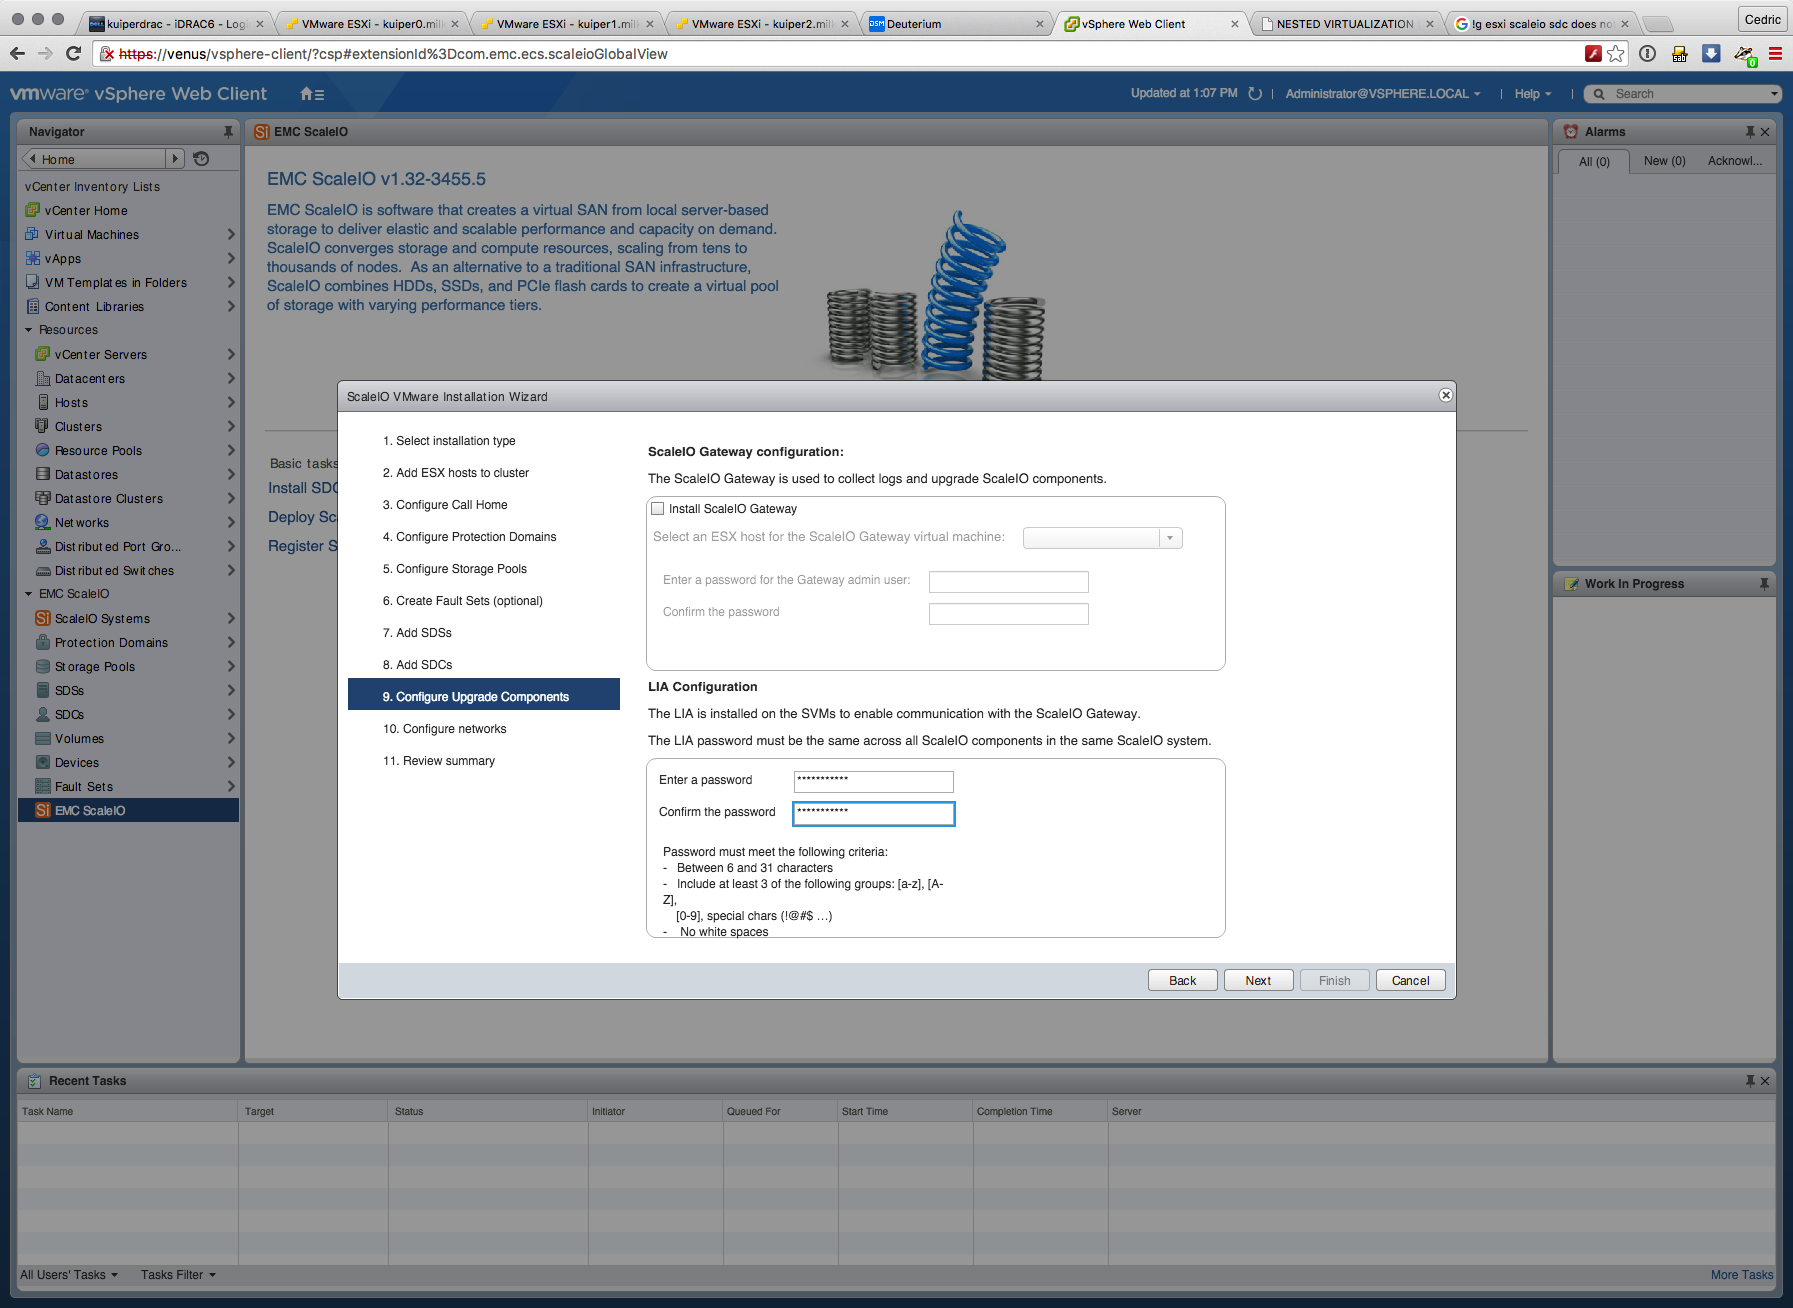Click the vSphere home menu icon
1793x1308 pixels.
(311, 94)
